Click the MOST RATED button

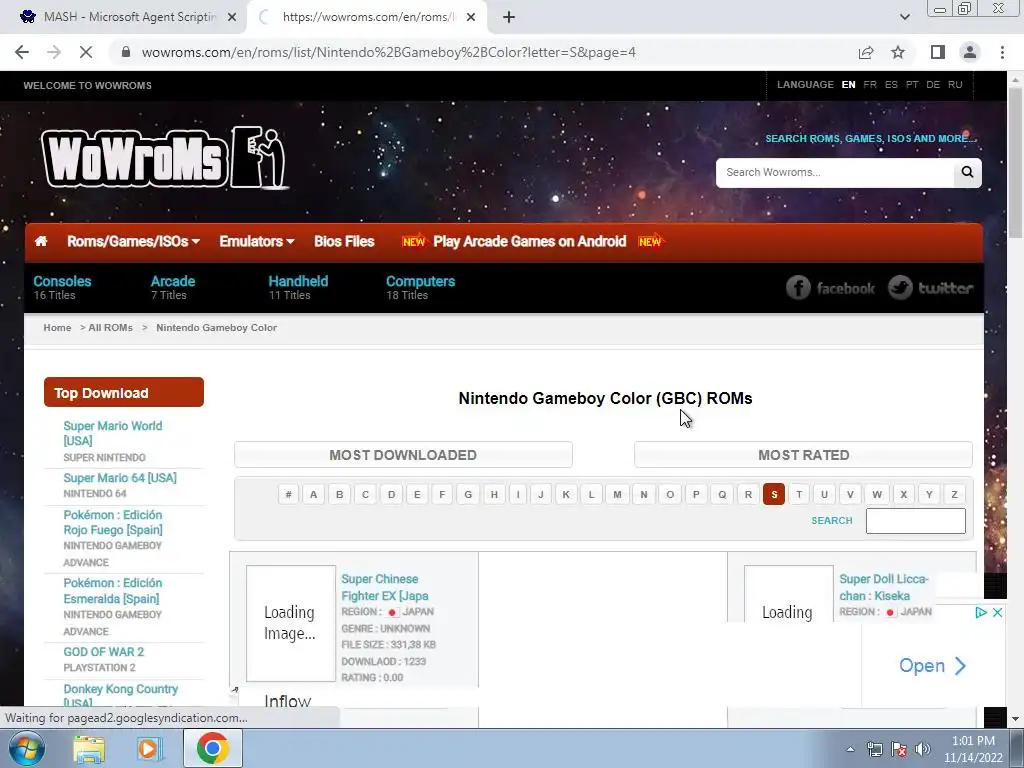[x=803, y=455]
